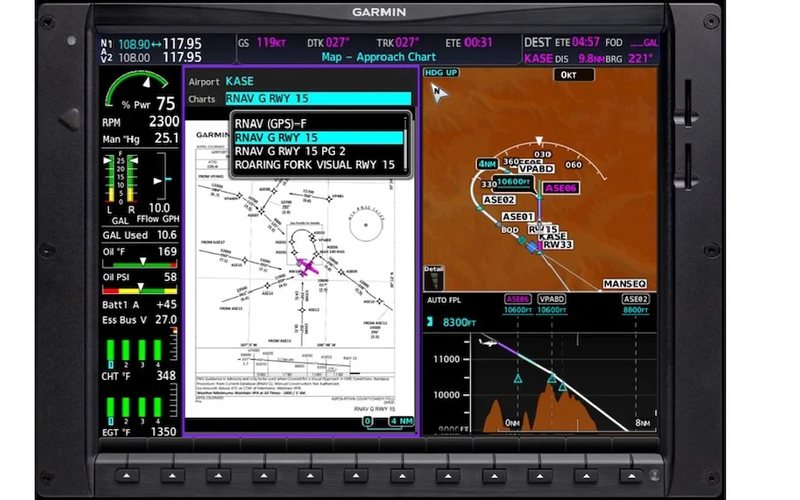Click the 0KT wind box on map

(x=573, y=75)
